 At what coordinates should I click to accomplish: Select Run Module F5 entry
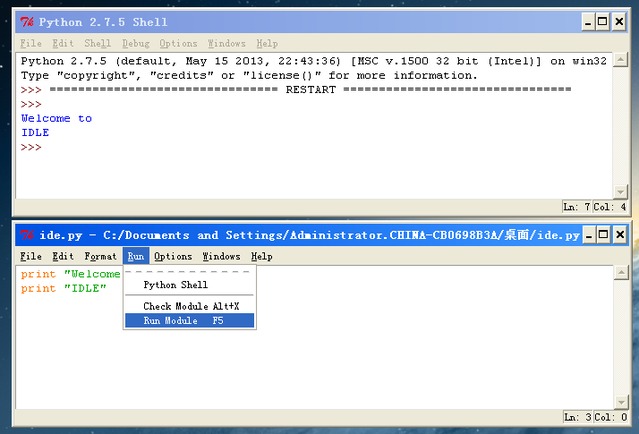(189, 321)
